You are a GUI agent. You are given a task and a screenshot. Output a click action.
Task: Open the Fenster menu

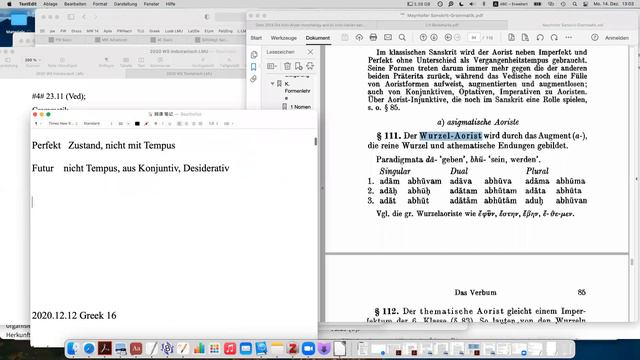(x=151, y=4)
